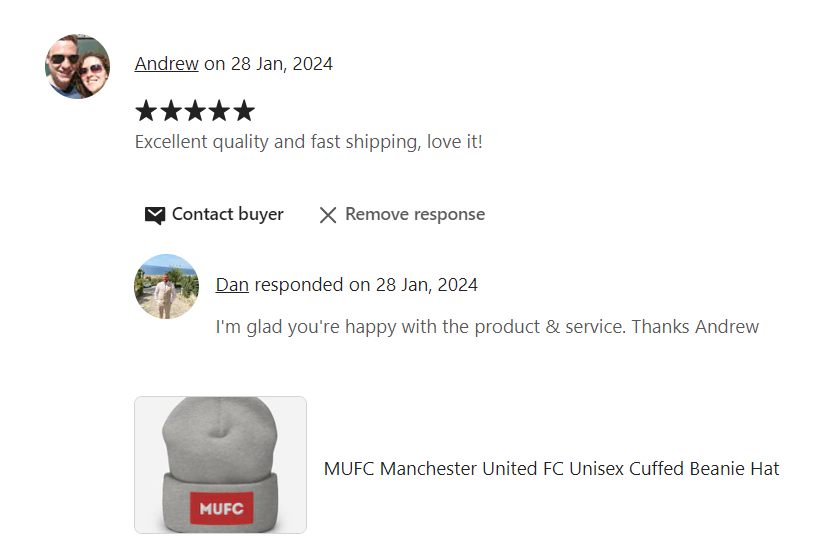
Task: Click the review date next to Andrew
Action: 281,64
